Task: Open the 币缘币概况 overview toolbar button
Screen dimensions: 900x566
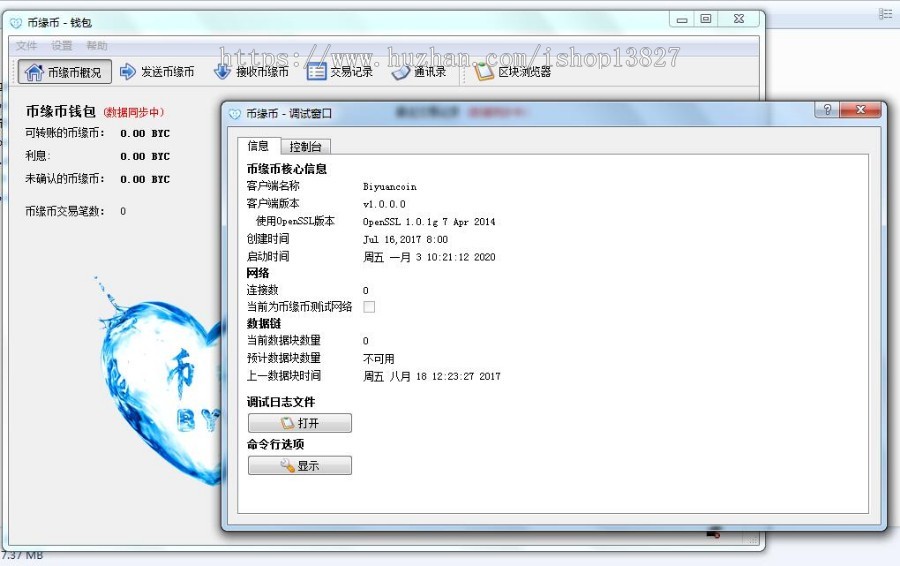Action: point(65,72)
